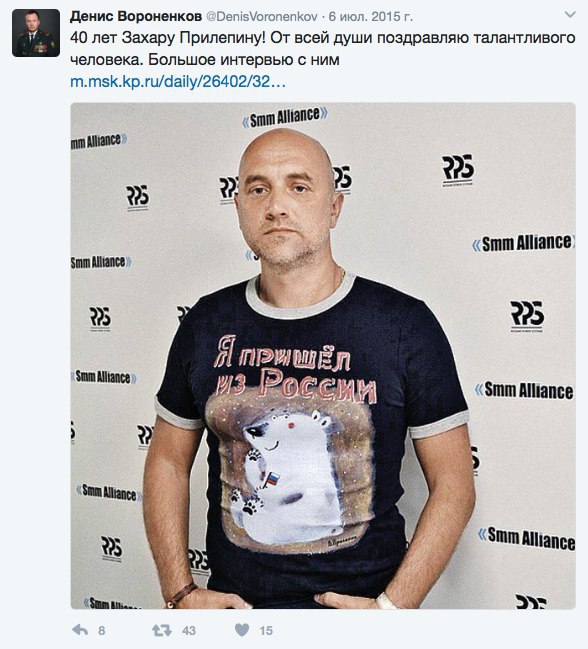Retweet using the retweet arrows icon
This screenshot has height=649, width=588.
pyautogui.click(x=161, y=630)
